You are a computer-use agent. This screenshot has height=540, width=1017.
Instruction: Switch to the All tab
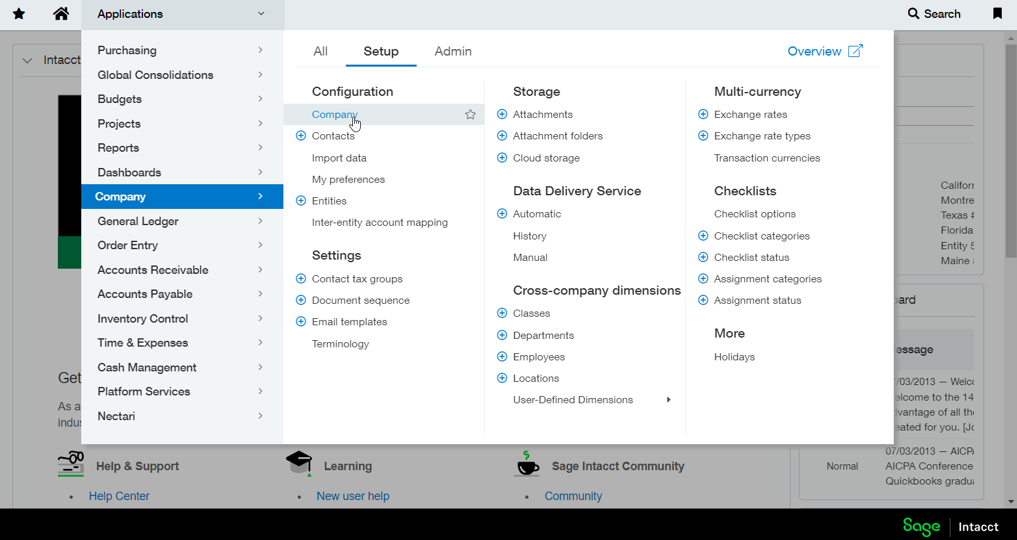pyautogui.click(x=320, y=51)
